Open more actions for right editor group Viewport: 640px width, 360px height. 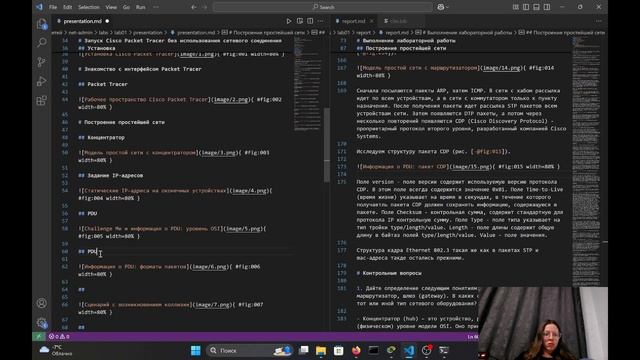click(x=599, y=21)
